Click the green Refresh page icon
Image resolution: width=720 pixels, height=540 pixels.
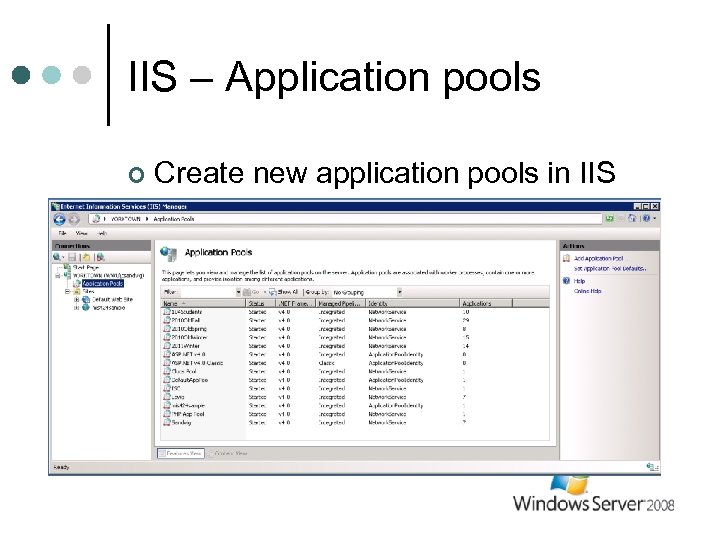point(609,219)
